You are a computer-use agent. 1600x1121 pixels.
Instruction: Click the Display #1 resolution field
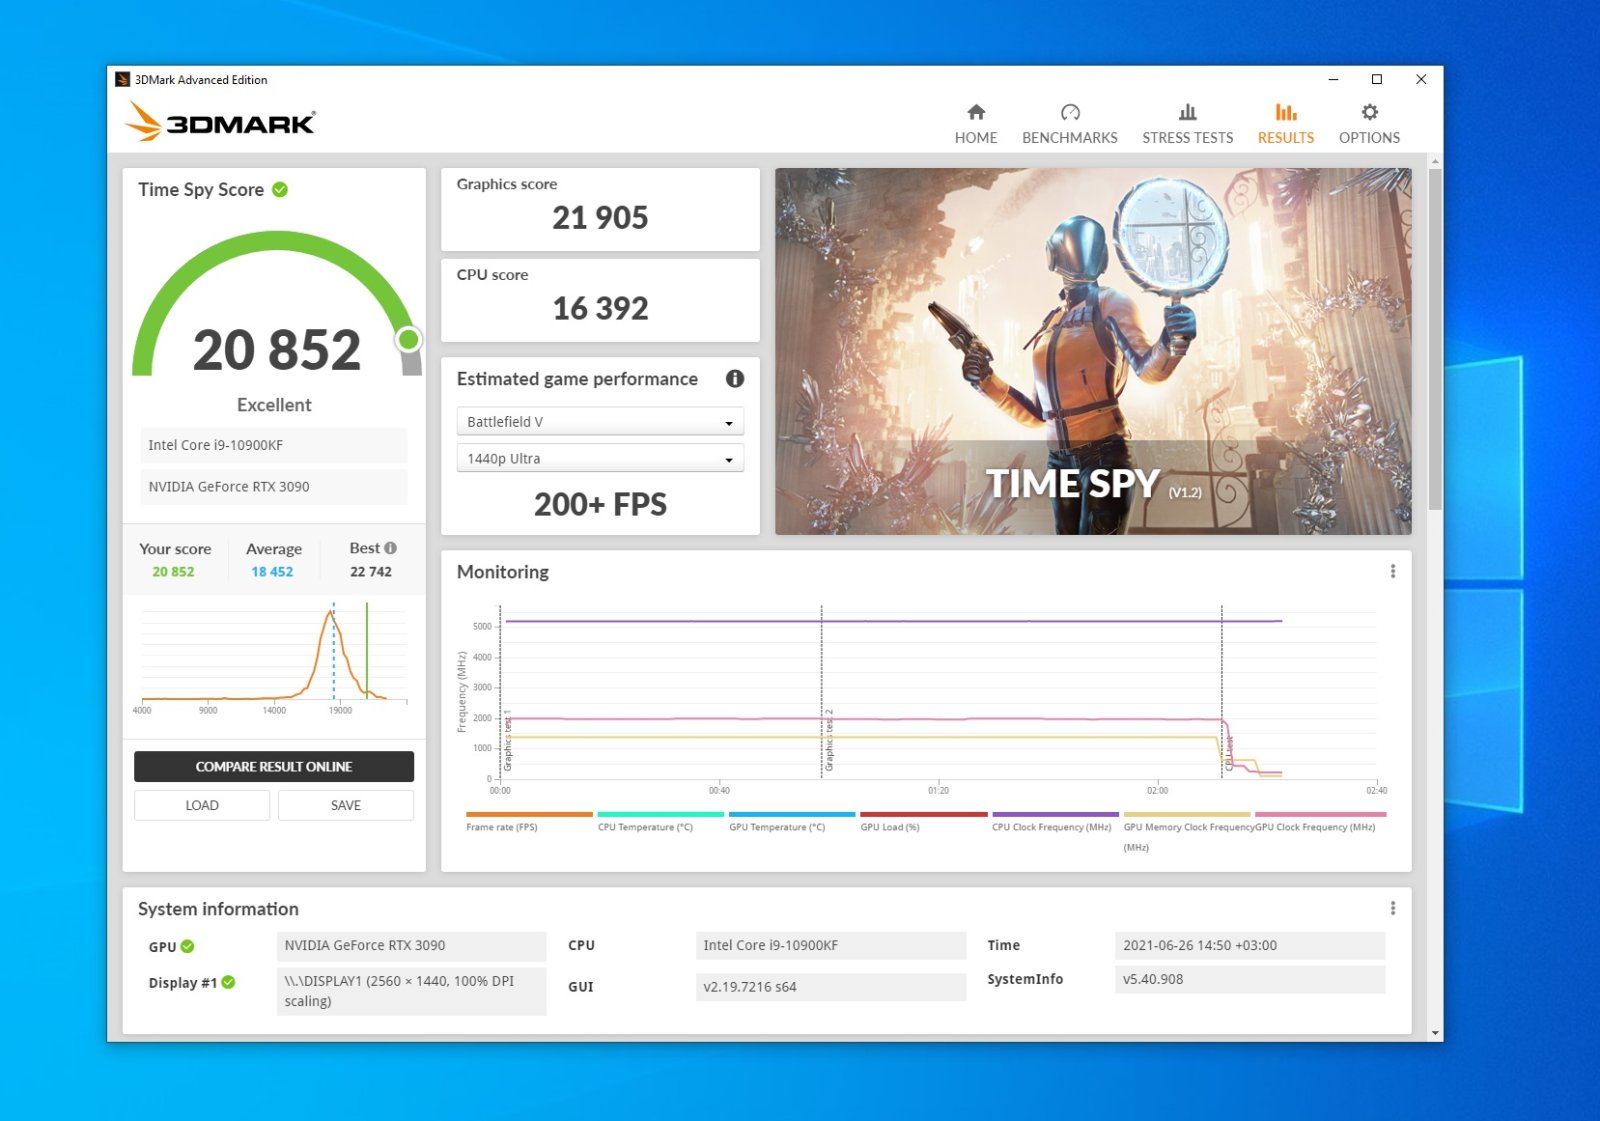pos(411,991)
